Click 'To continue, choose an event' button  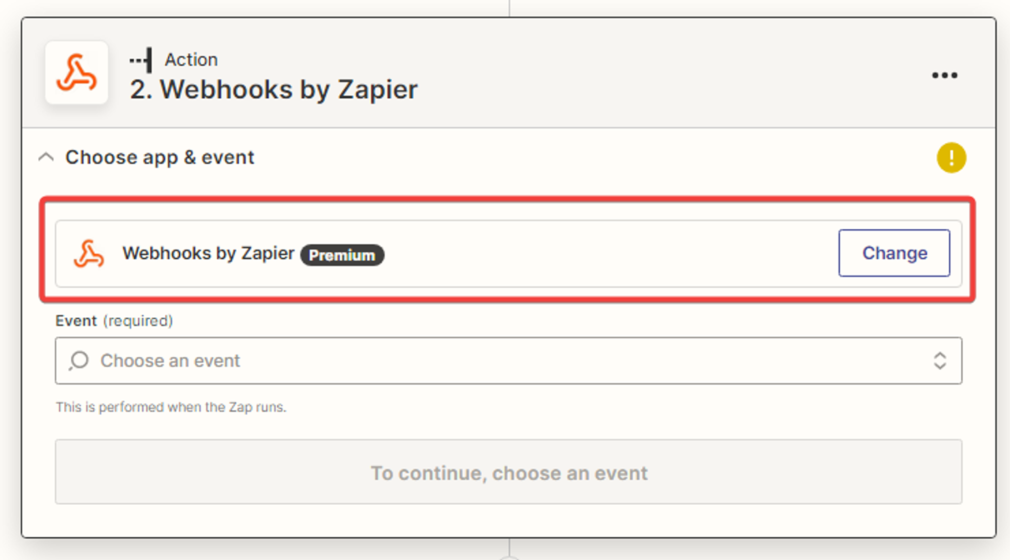click(x=508, y=472)
